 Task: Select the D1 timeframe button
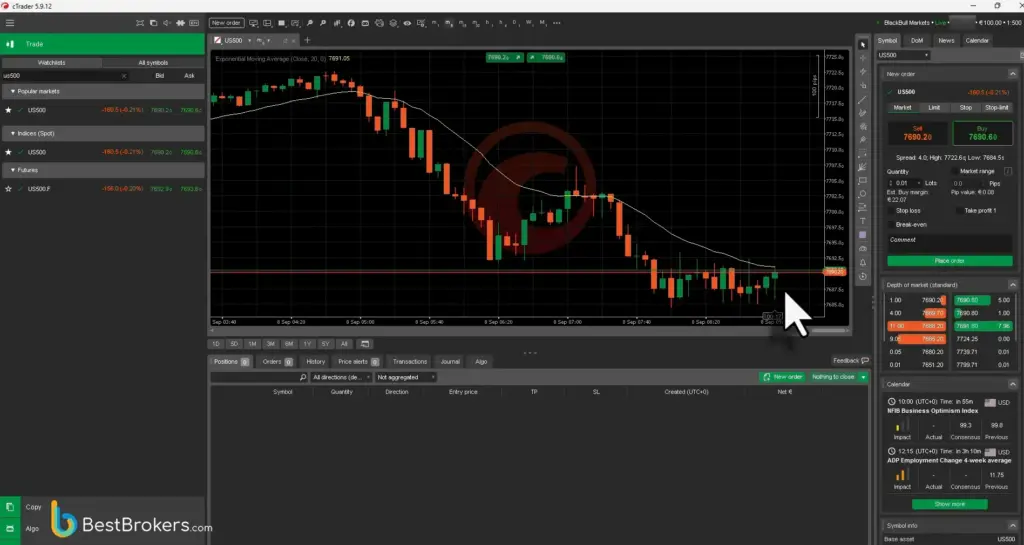coord(515,23)
